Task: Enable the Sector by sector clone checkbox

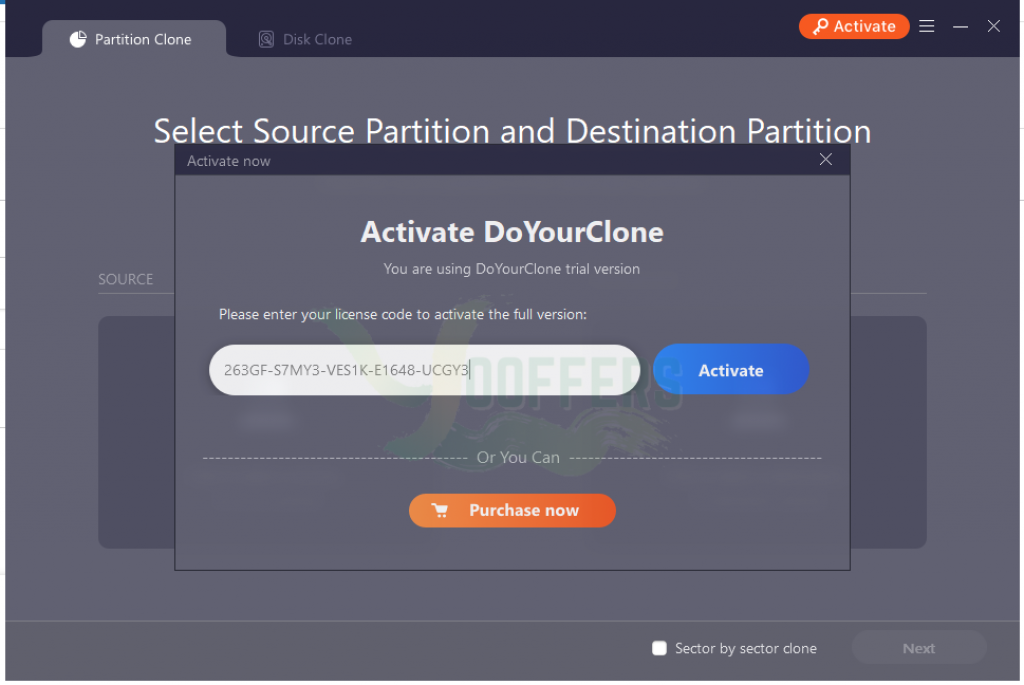Action: tap(659, 648)
